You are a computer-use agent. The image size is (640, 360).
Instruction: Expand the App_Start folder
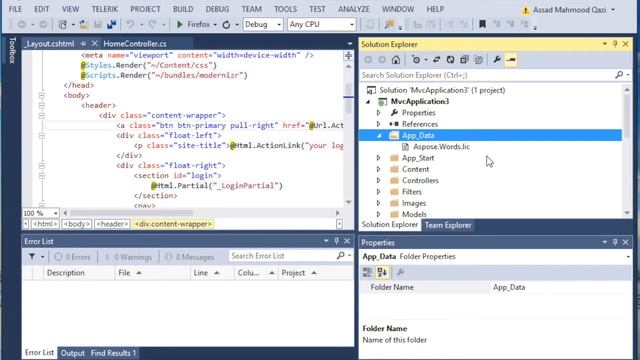pyautogui.click(x=378, y=158)
